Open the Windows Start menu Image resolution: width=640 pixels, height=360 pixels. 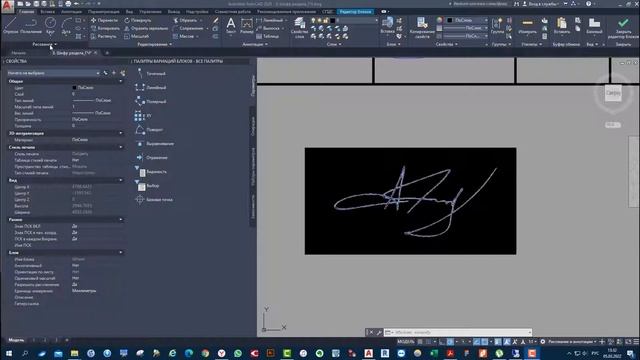[x=9, y=353]
